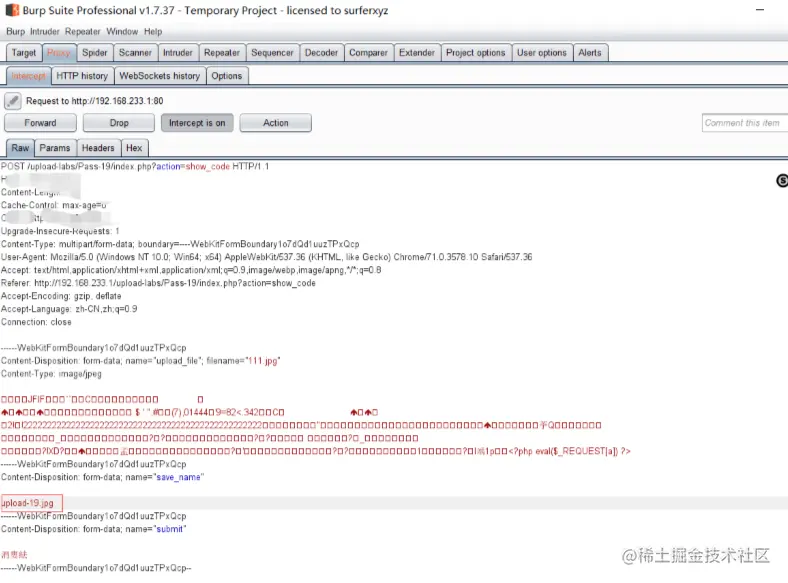Show the Headers request view tab
Image resolution: width=788 pixels, height=583 pixels.
[98, 148]
